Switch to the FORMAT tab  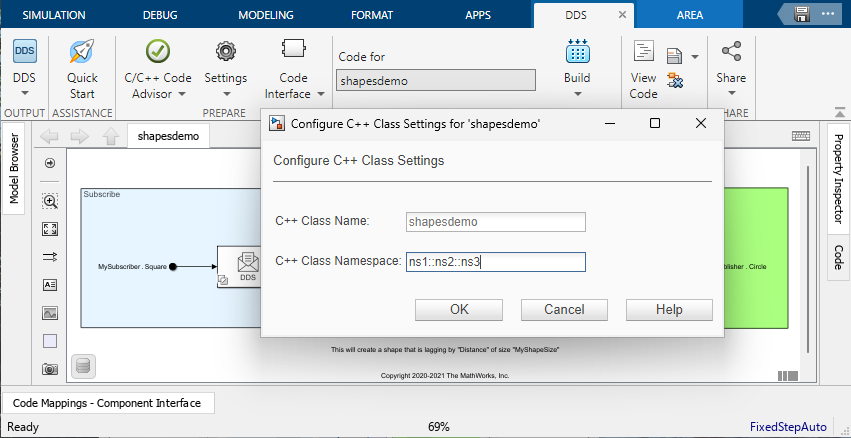point(372,15)
